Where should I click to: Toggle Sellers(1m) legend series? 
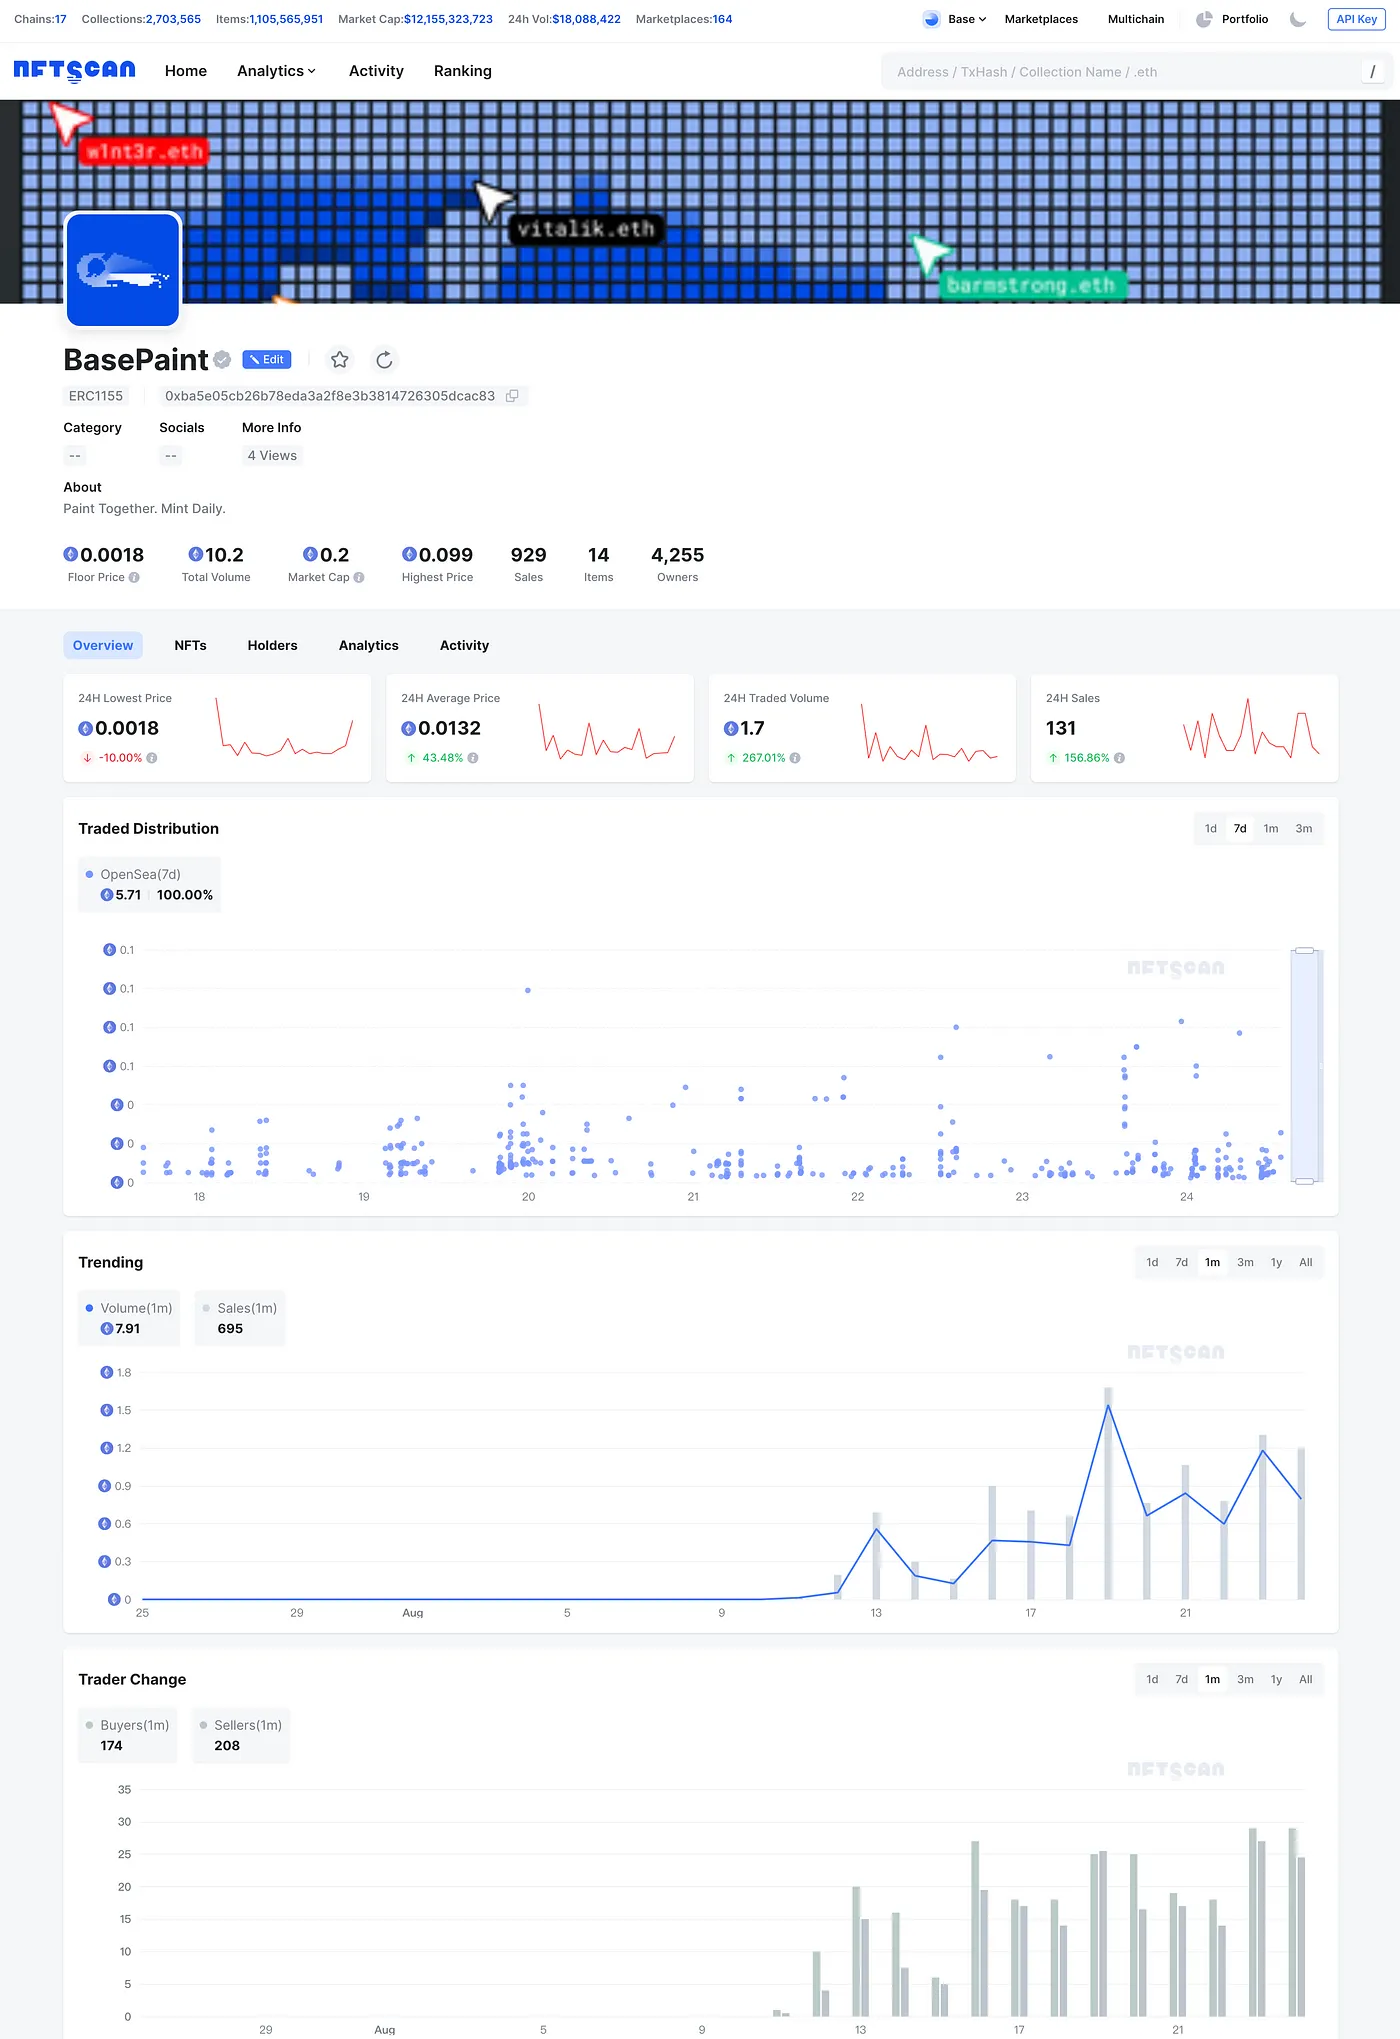click(x=241, y=1735)
